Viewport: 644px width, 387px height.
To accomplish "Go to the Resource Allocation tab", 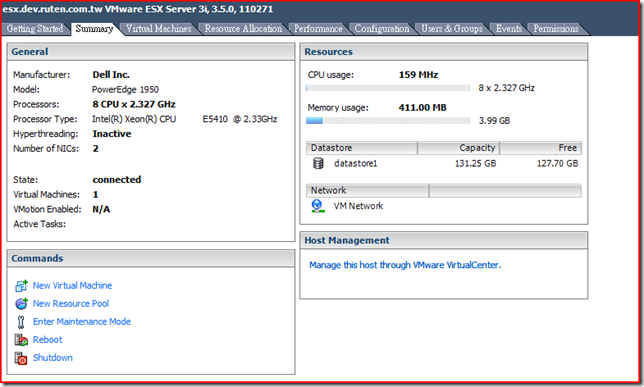I will pos(244,29).
